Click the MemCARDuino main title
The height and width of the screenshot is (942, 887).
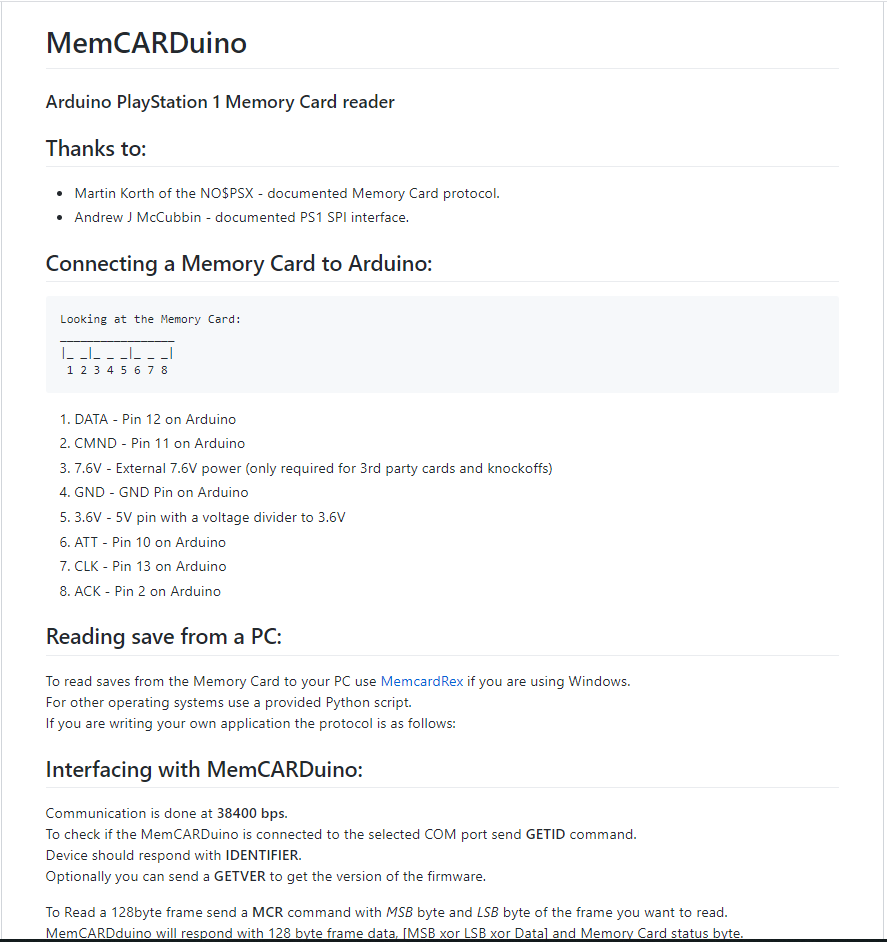click(x=146, y=43)
